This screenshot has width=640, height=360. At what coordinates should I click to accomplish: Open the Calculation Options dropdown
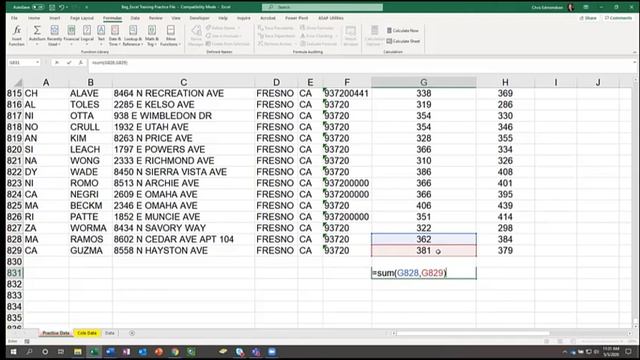tap(374, 35)
